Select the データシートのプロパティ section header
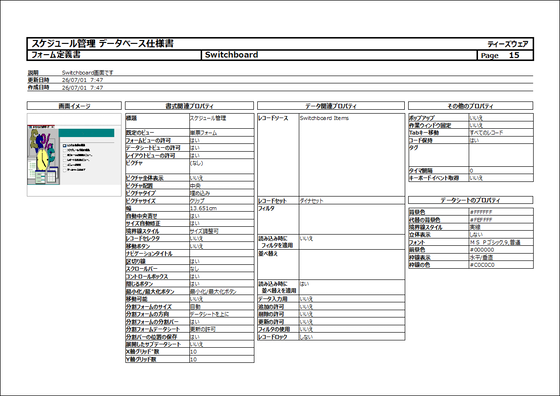 (471, 200)
